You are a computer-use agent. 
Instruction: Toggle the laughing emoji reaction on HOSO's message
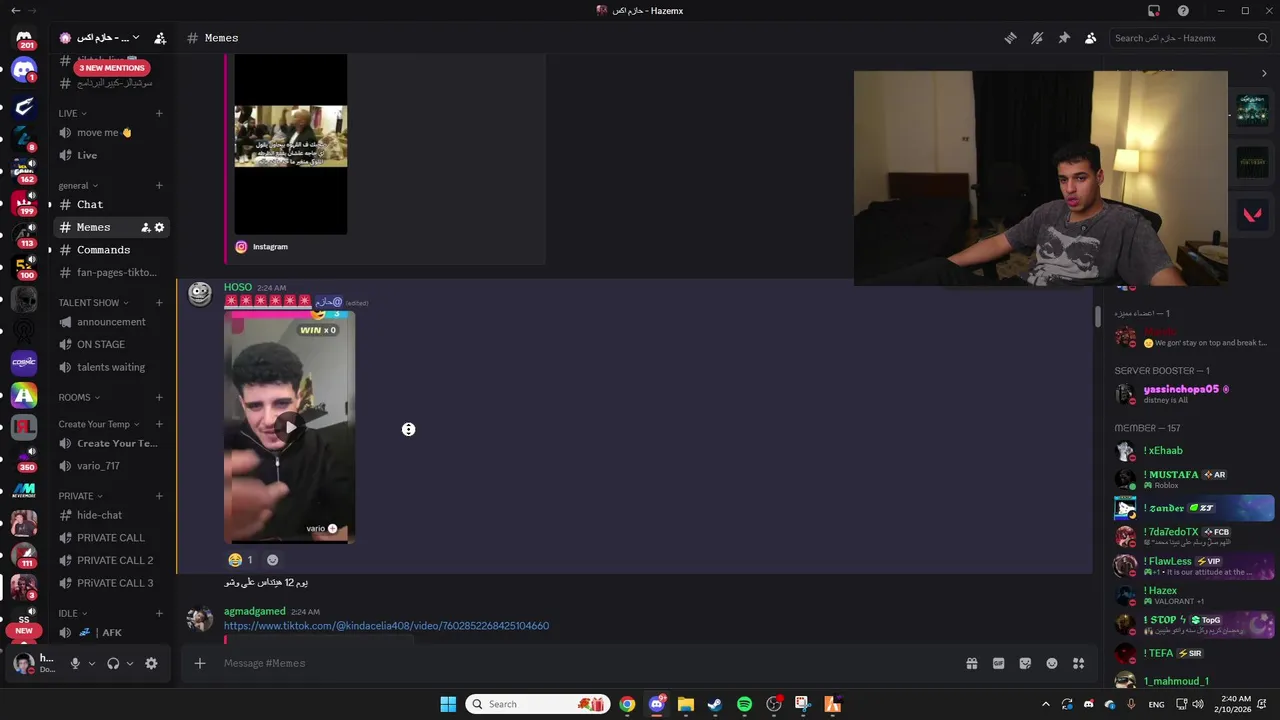[241, 560]
